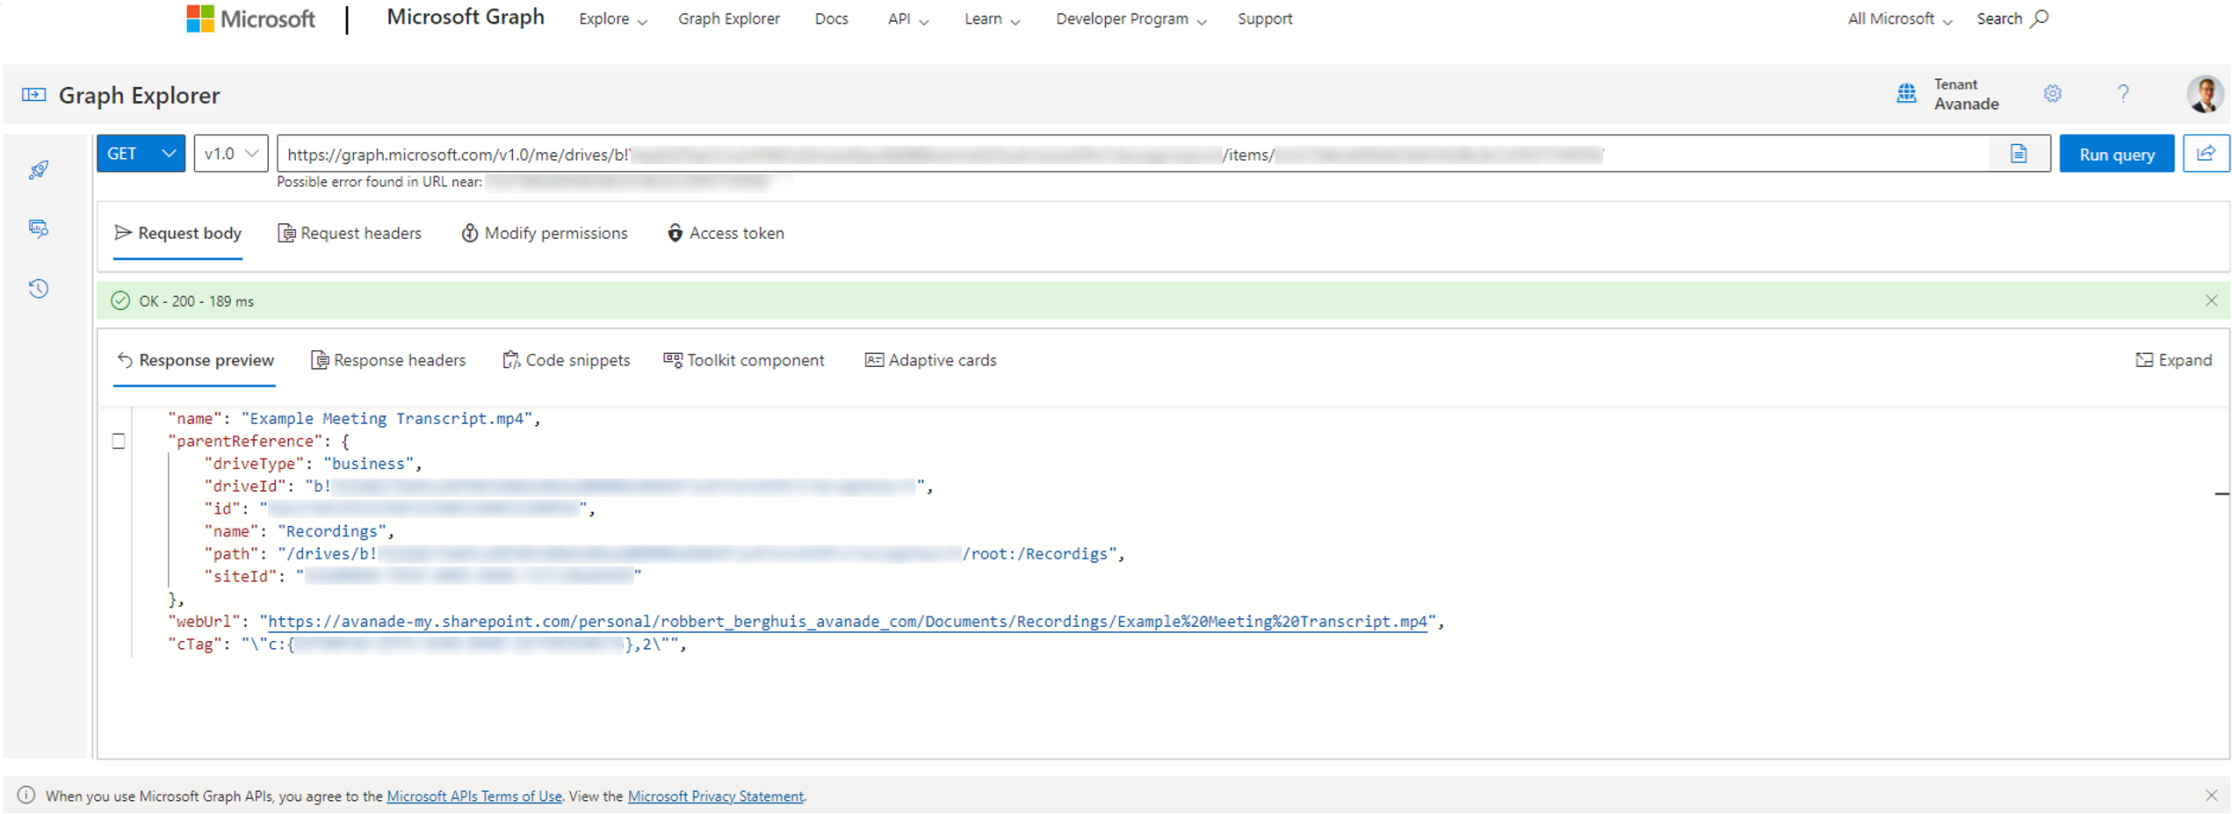Viewport: 2232px width, 814px height.
Task: Expand the Developer Program menu
Action: (1131, 19)
